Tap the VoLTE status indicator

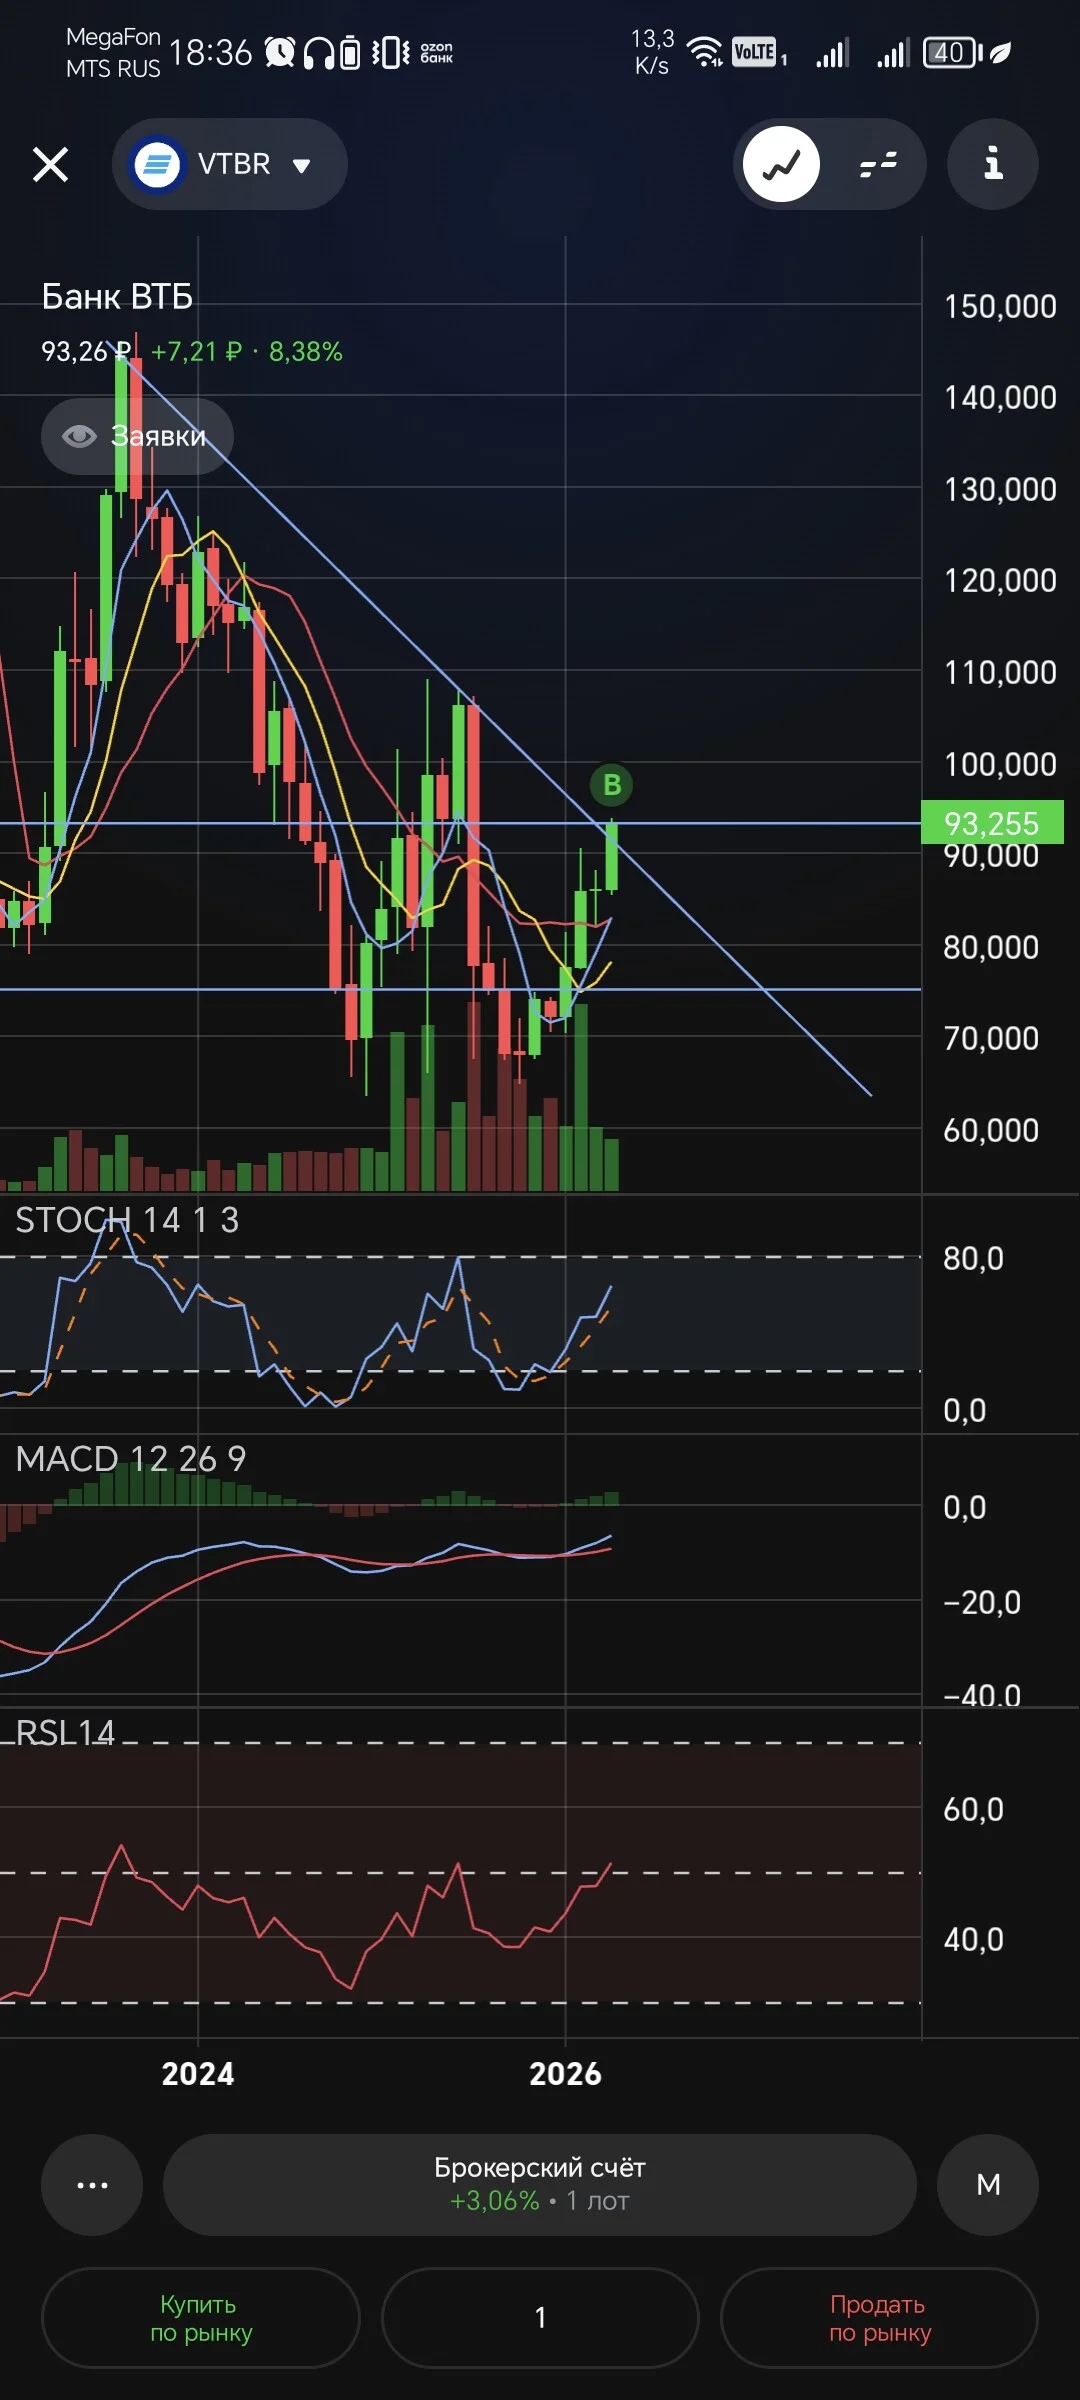click(x=759, y=52)
